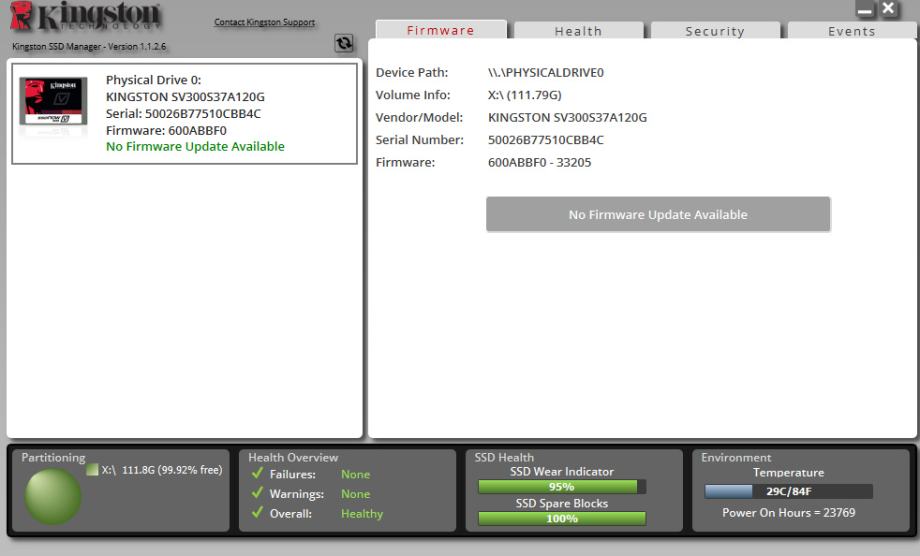Click the Warnings green checkmark icon
This screenshot has height=556, width=920.
click(x=258, y=494)
